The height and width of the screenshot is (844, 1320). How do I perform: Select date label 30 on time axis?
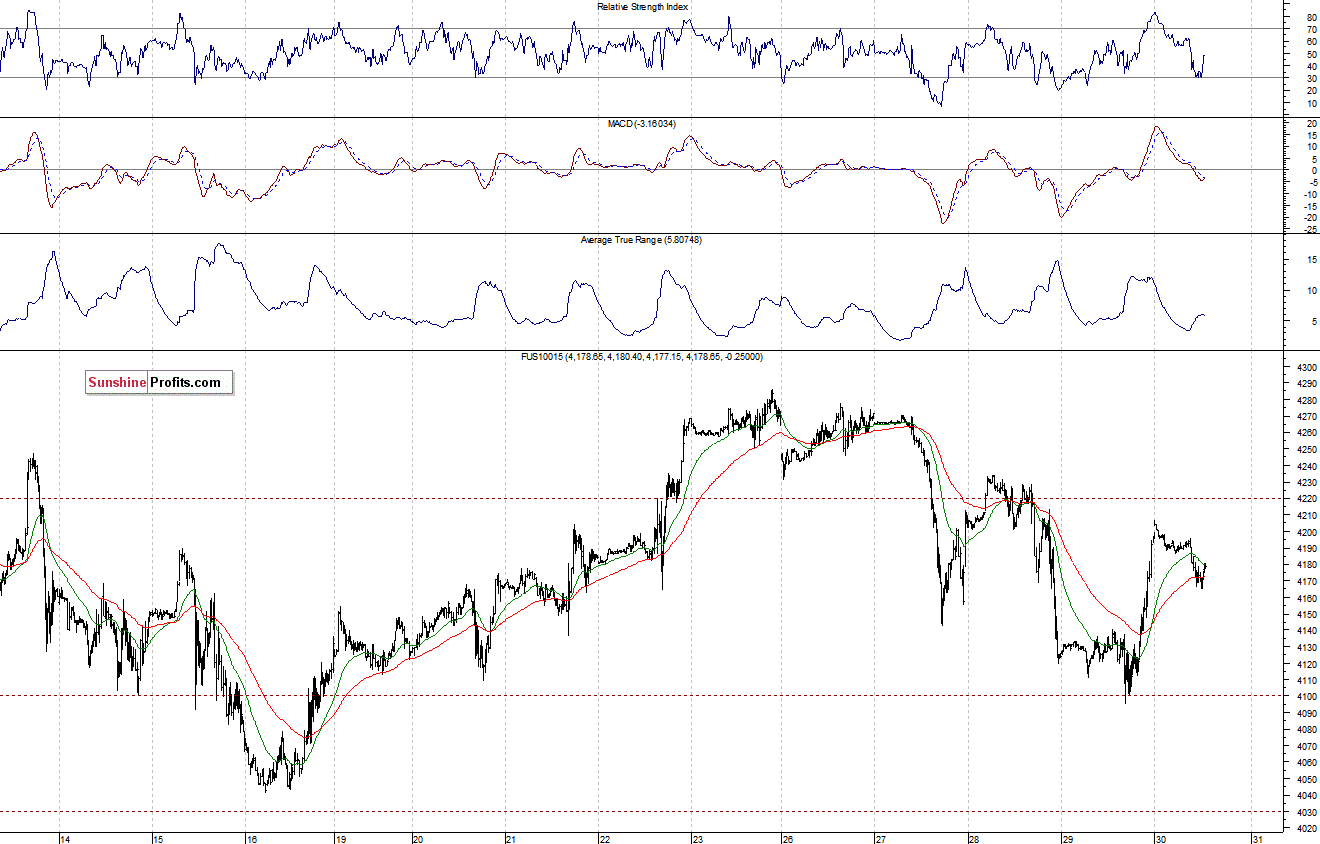[1160, 839]
